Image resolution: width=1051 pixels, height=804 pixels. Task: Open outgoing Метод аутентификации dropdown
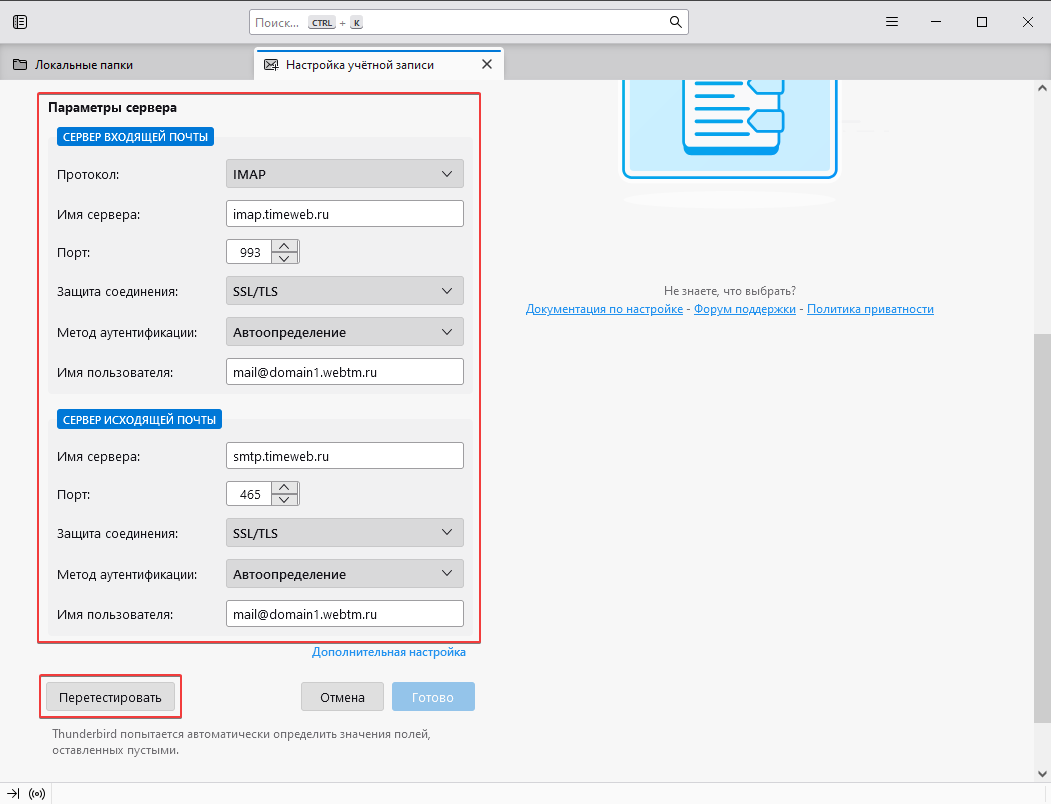click(x=345, y=574)
